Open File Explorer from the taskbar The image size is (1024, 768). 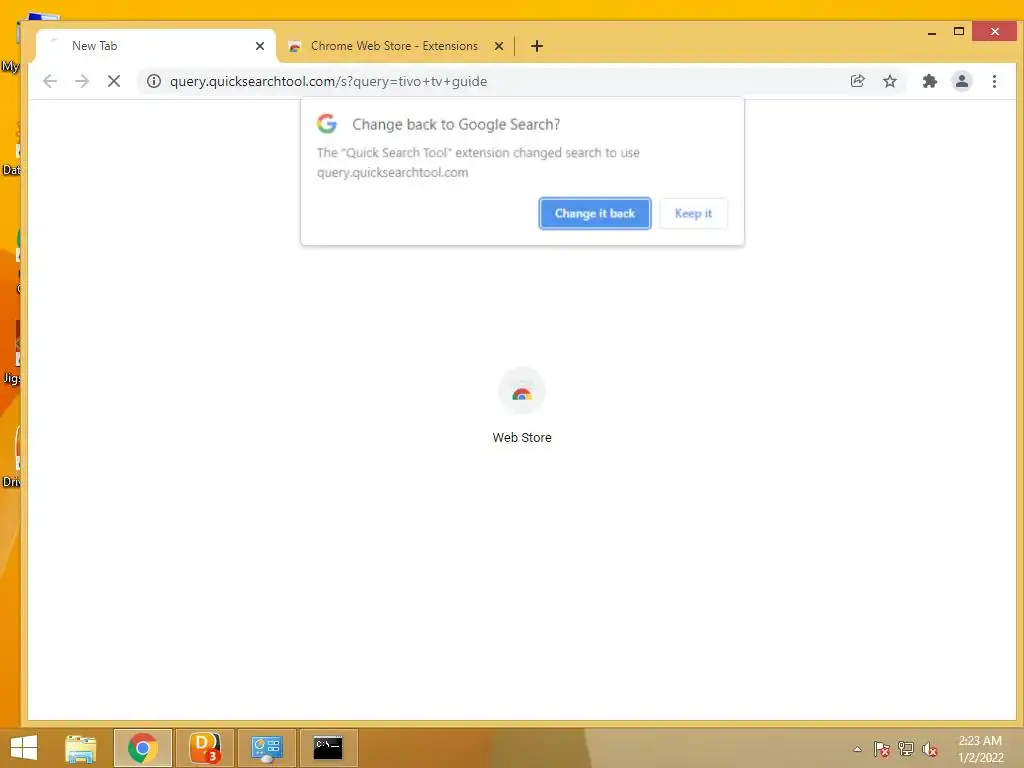click(81, 748)
